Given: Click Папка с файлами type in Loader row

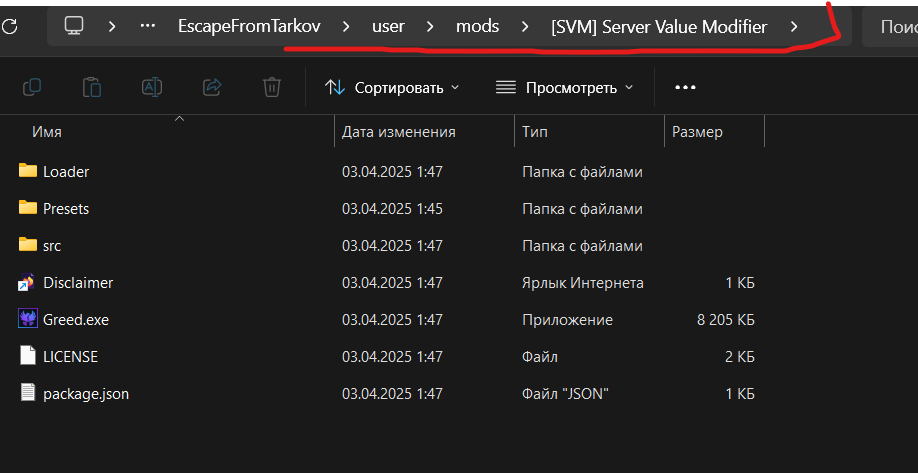Looking at the screenshot, I should tap(582, 172).
